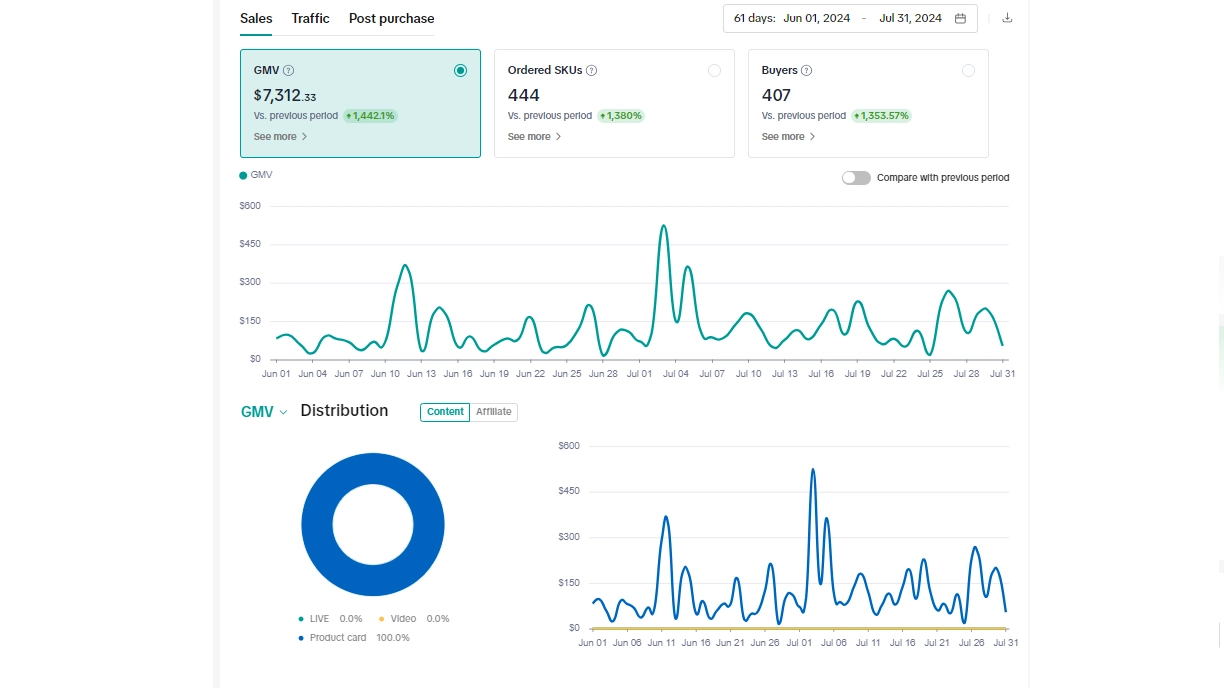Click the LIVE legend marker
This screenshot has height=688, width=1224.
point(301,619)
